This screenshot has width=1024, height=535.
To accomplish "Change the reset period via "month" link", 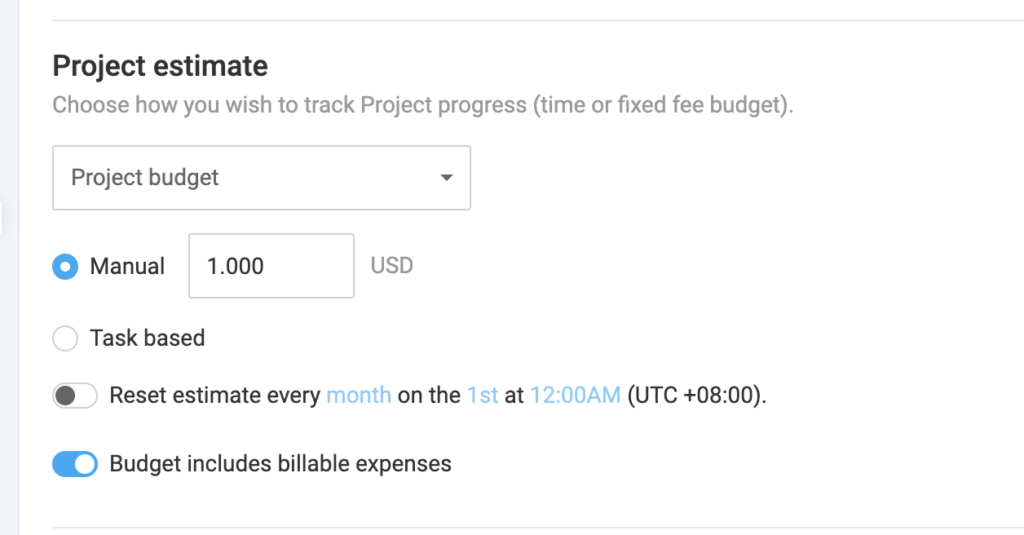I will [x=358, y=395].
